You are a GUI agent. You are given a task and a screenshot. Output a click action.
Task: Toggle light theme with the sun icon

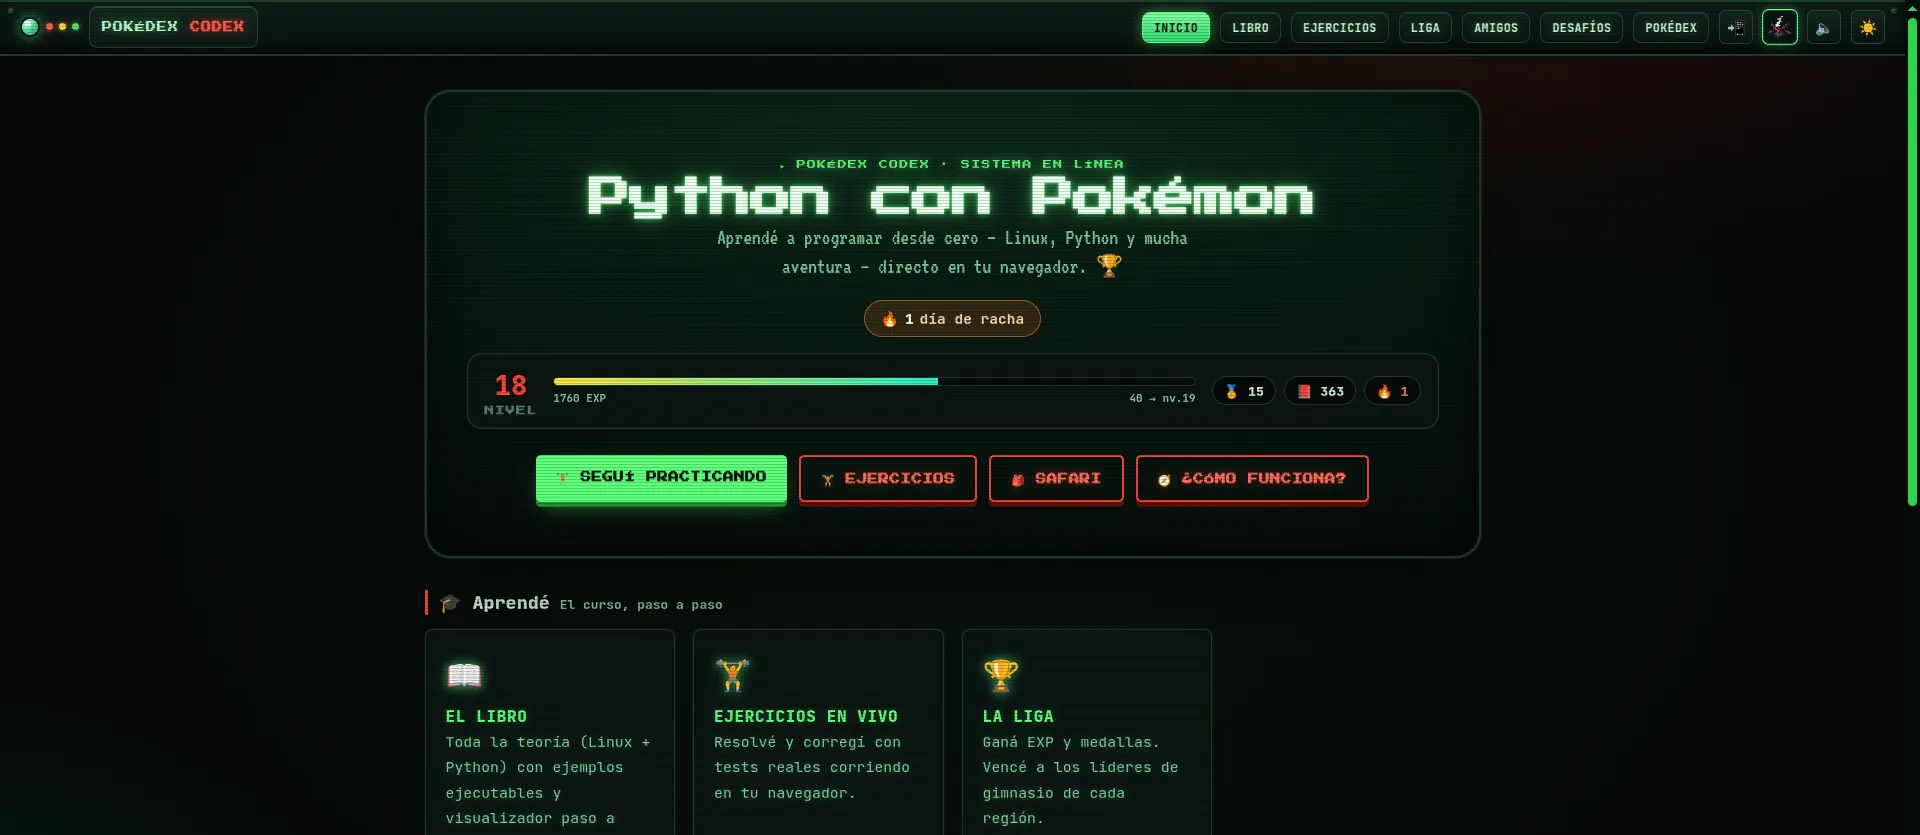click(x=1868, y=28)
